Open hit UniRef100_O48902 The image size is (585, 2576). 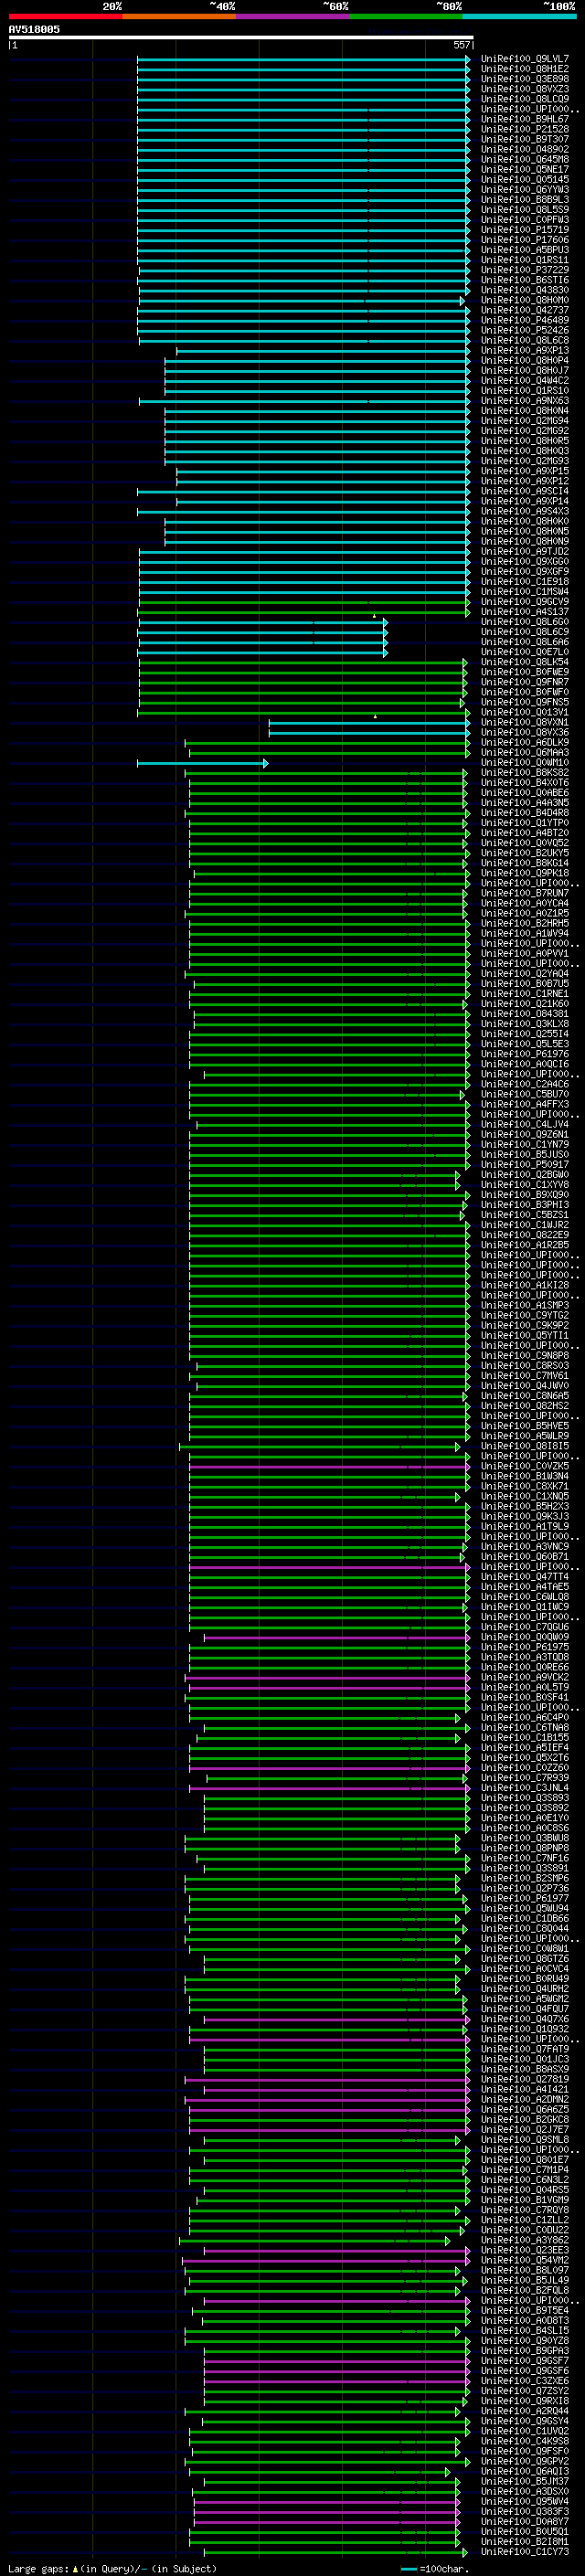(x=524, y=150)
